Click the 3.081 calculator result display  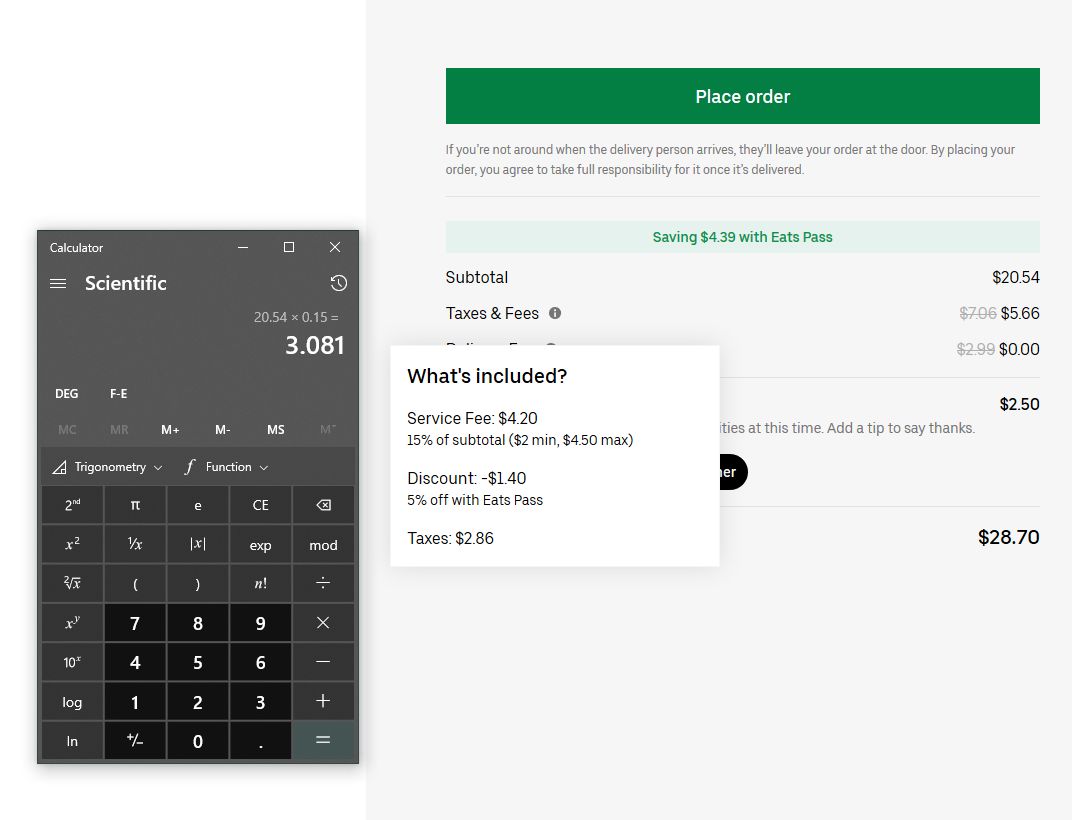pos(314,346)
